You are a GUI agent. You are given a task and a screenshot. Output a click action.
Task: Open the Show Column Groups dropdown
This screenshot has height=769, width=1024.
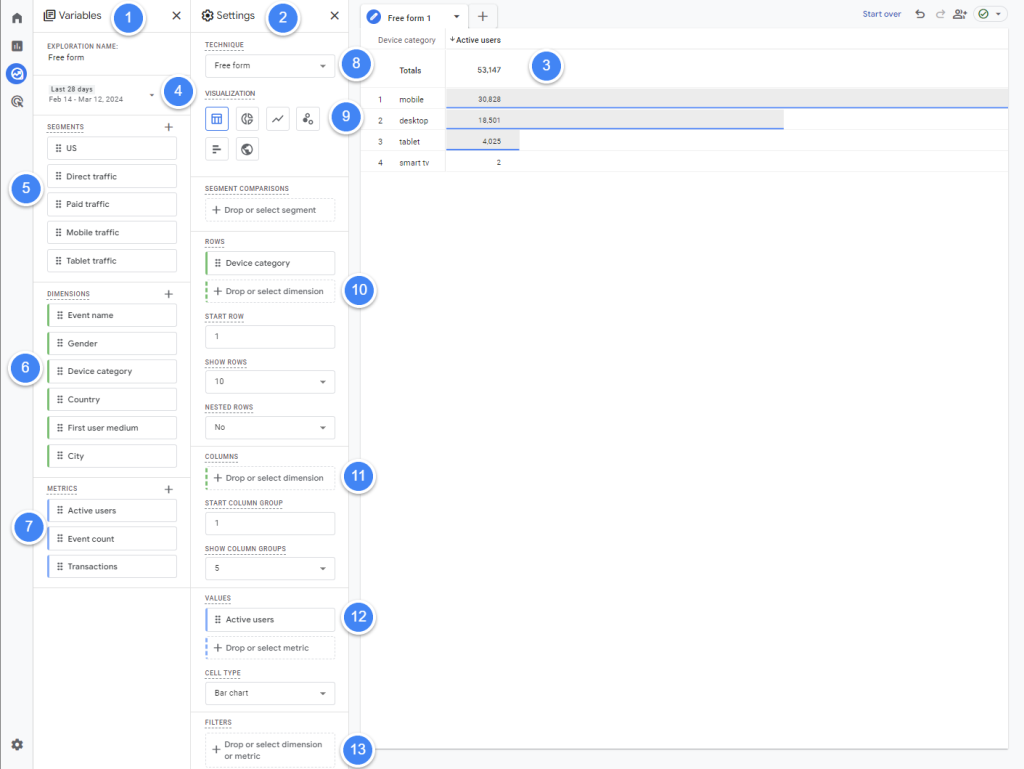270,568
